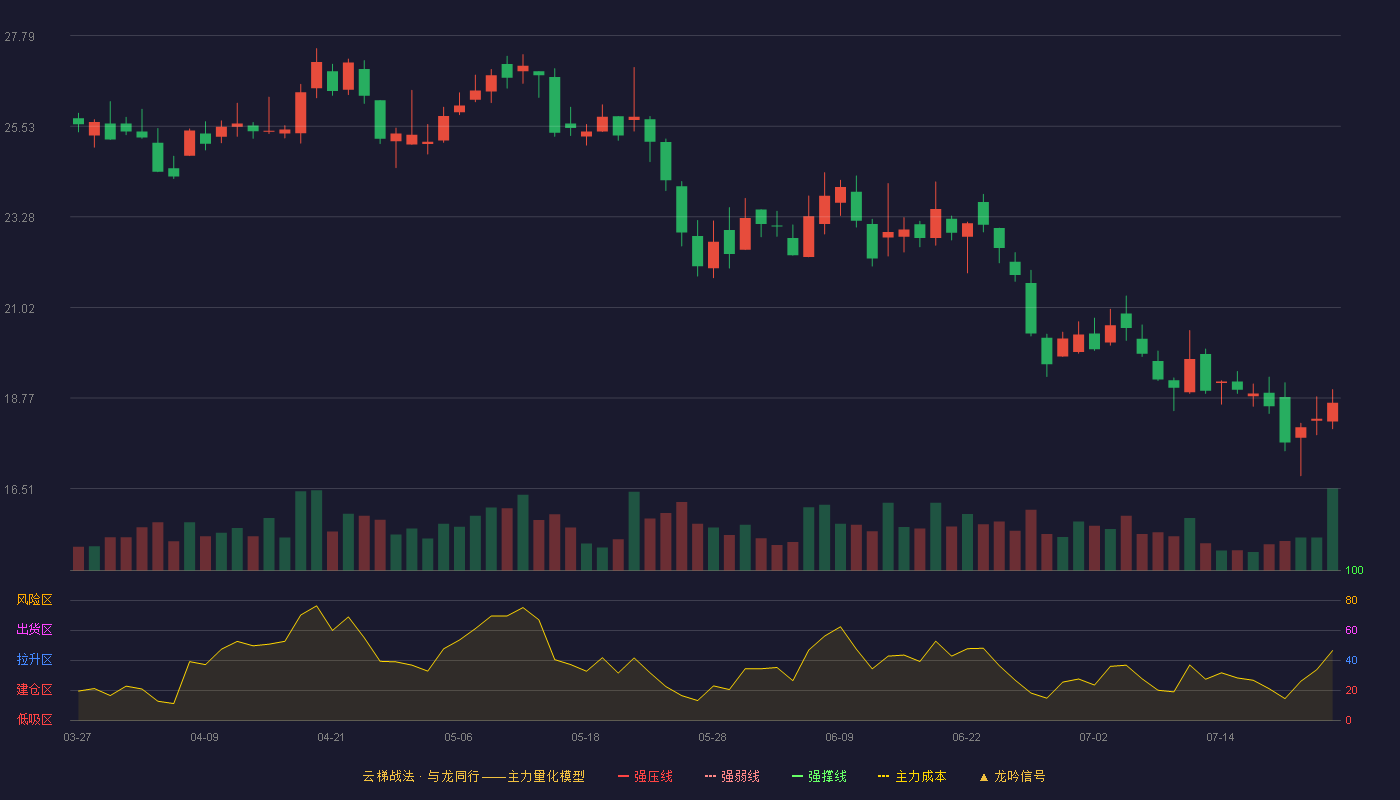
Task: Click the 云梯战法 · 与龙同行 model legend title
Action: pyautogui.click(x=473, y=776)
